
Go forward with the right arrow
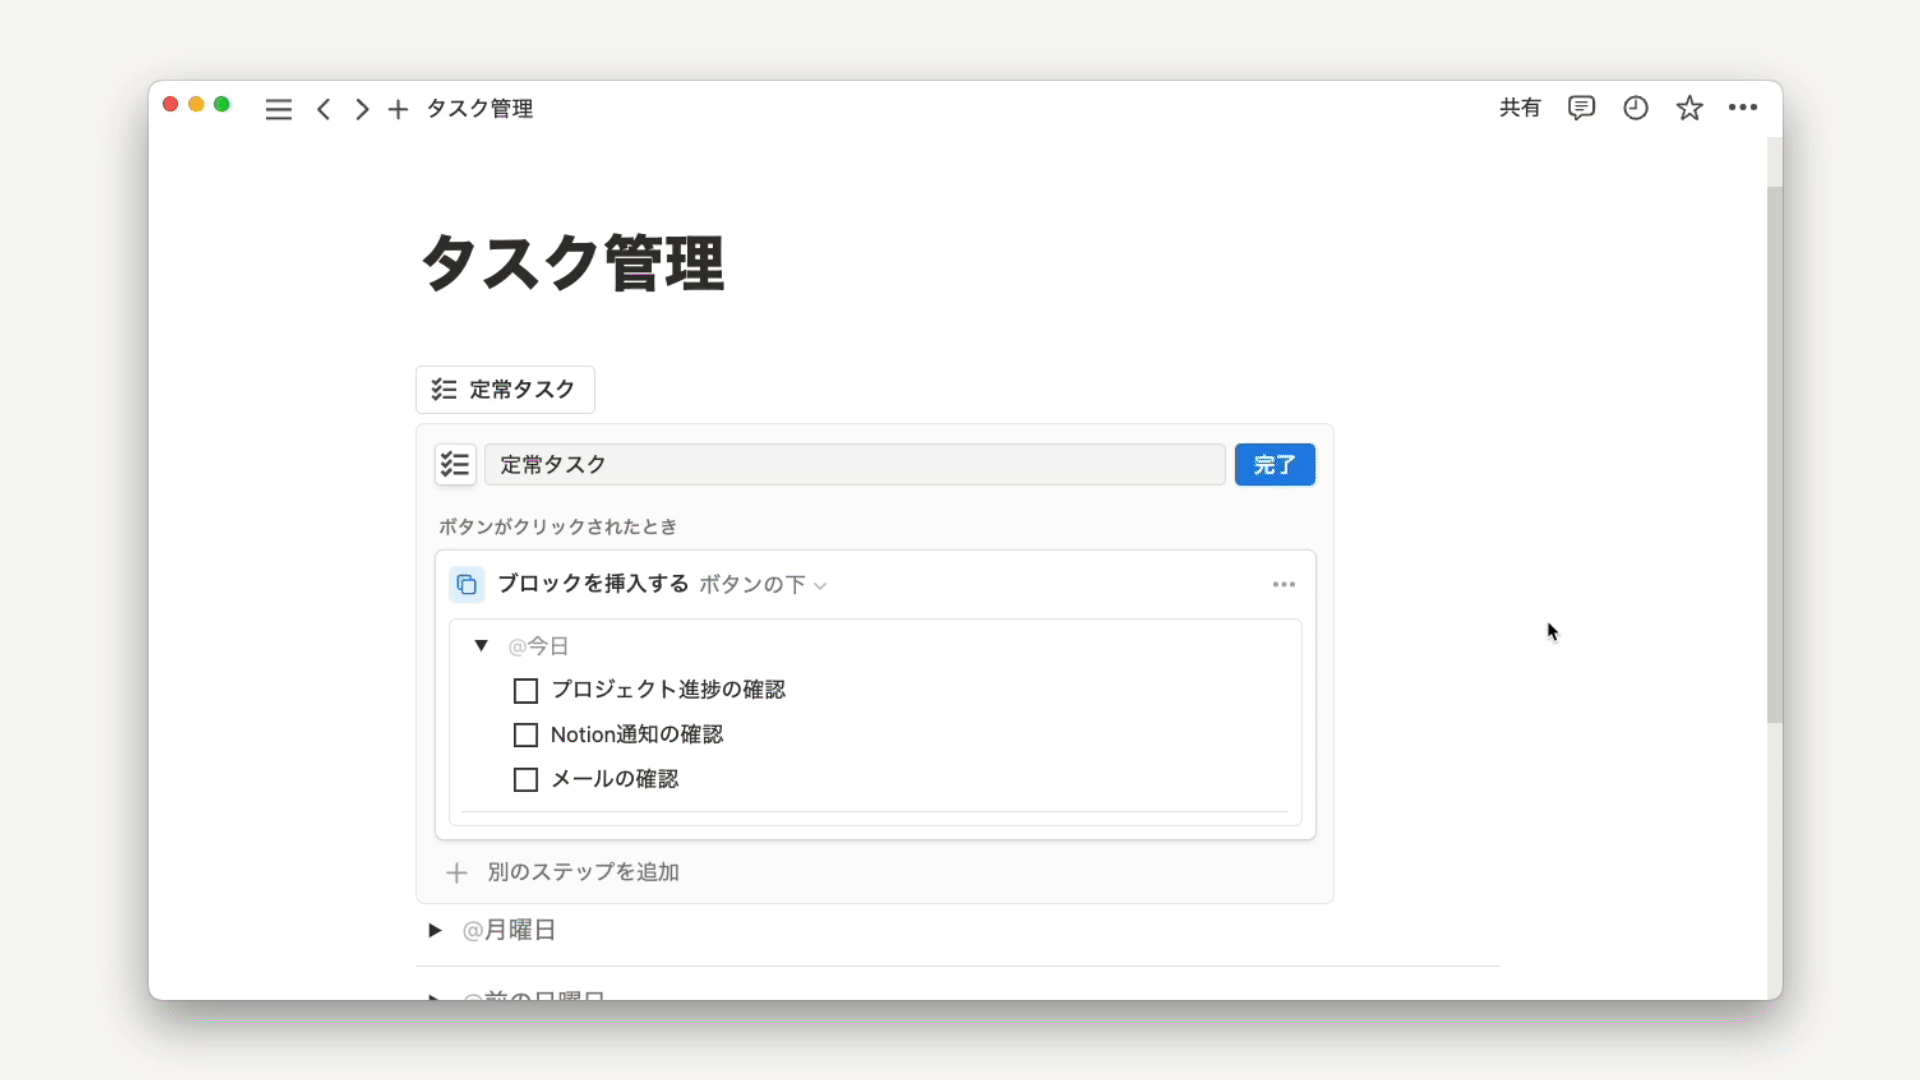(x=362, y=109)
